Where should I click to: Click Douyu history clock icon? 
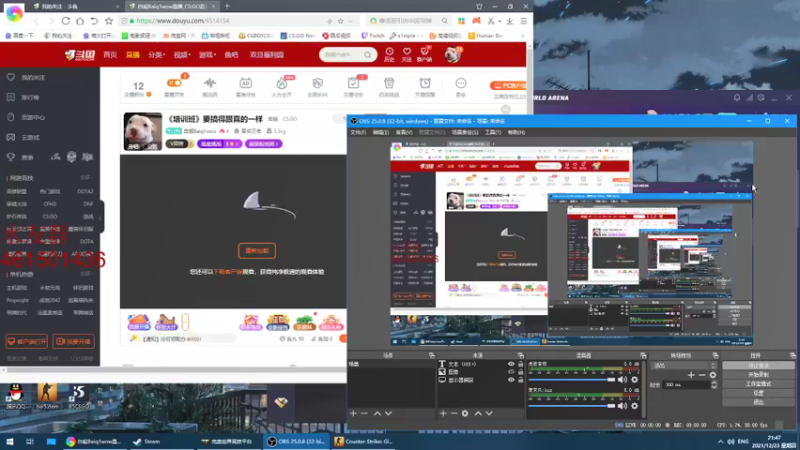(389, 52)
